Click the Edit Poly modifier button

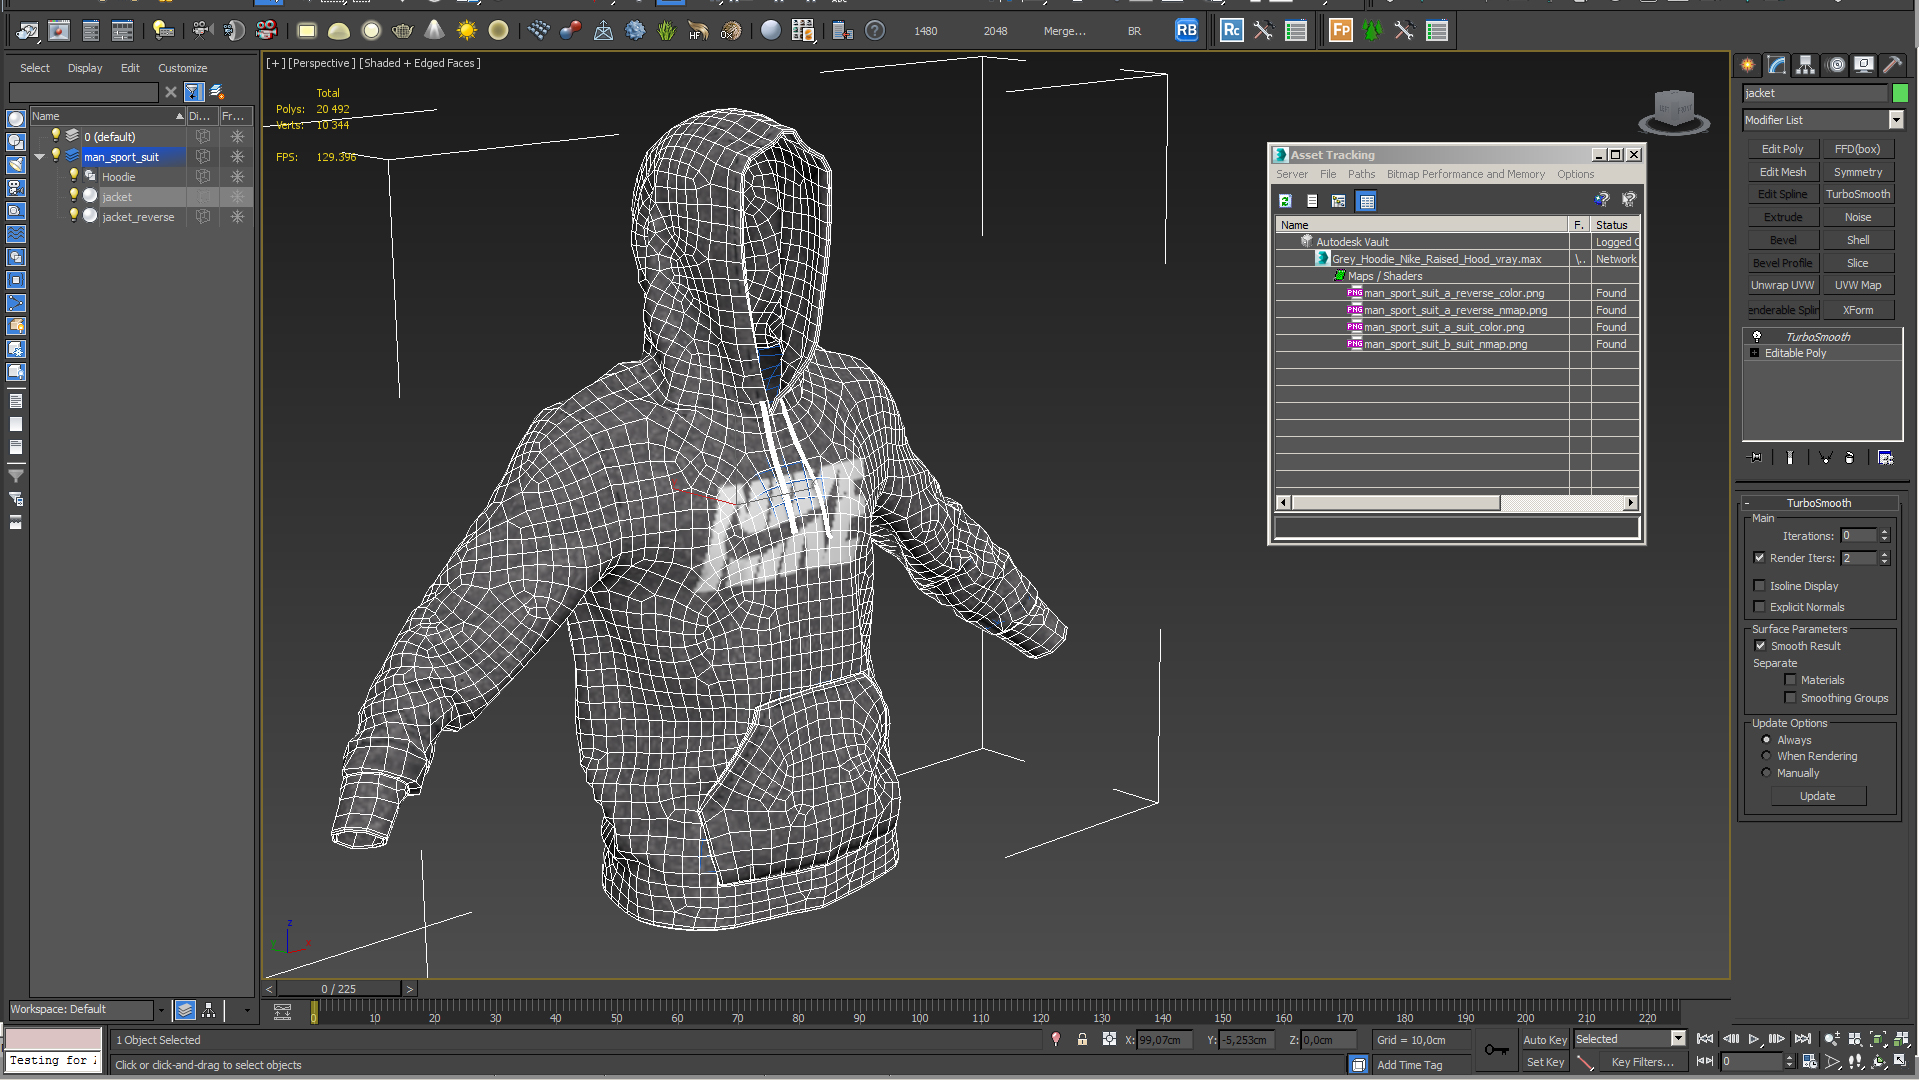(x=1782, y=149)
